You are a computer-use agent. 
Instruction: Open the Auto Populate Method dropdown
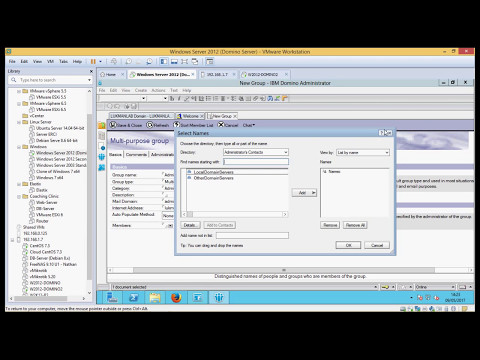168,216
